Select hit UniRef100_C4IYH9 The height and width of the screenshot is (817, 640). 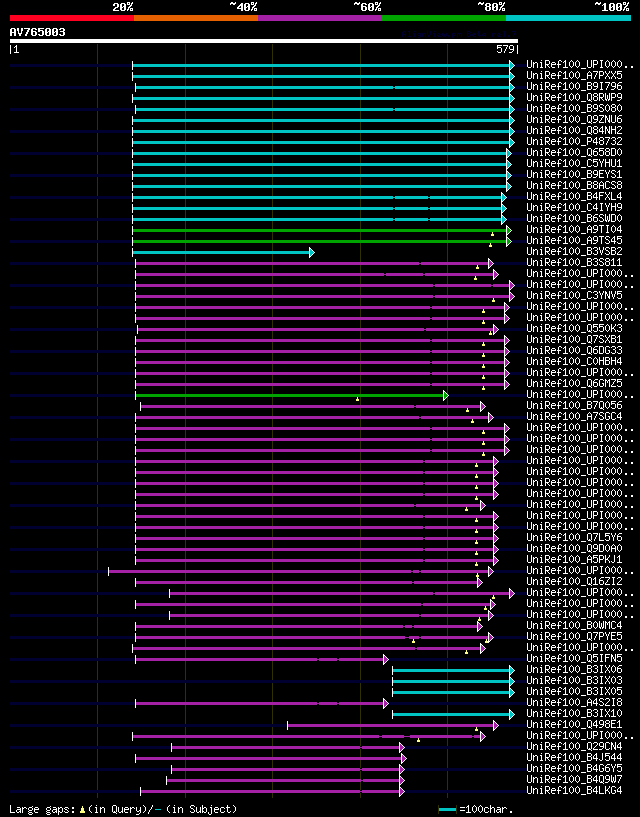coord(574,207)
